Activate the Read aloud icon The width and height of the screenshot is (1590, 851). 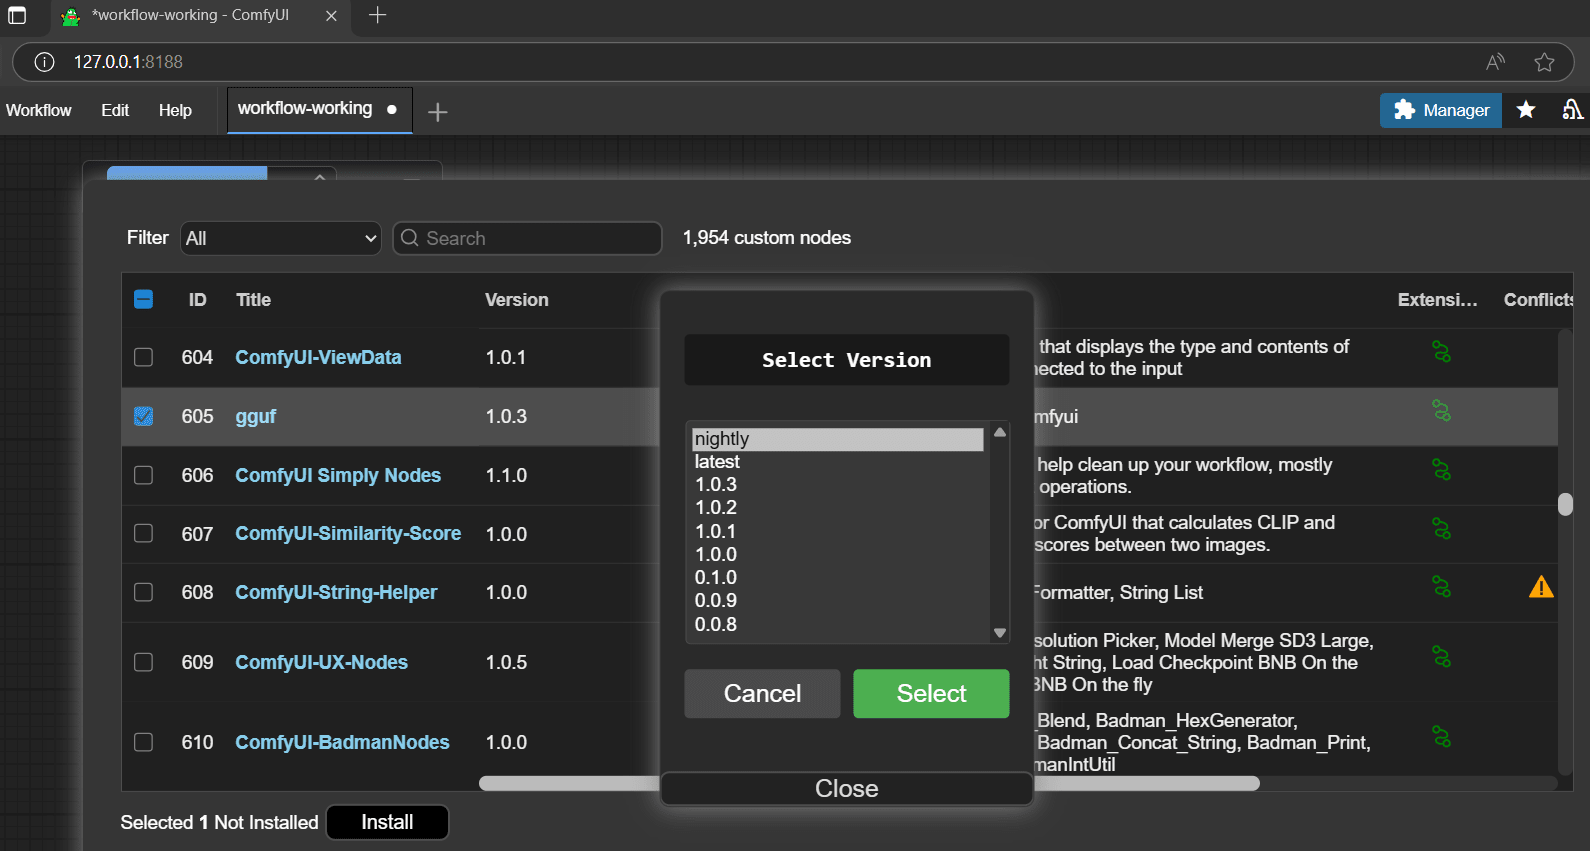click(x=1495, y=62)
